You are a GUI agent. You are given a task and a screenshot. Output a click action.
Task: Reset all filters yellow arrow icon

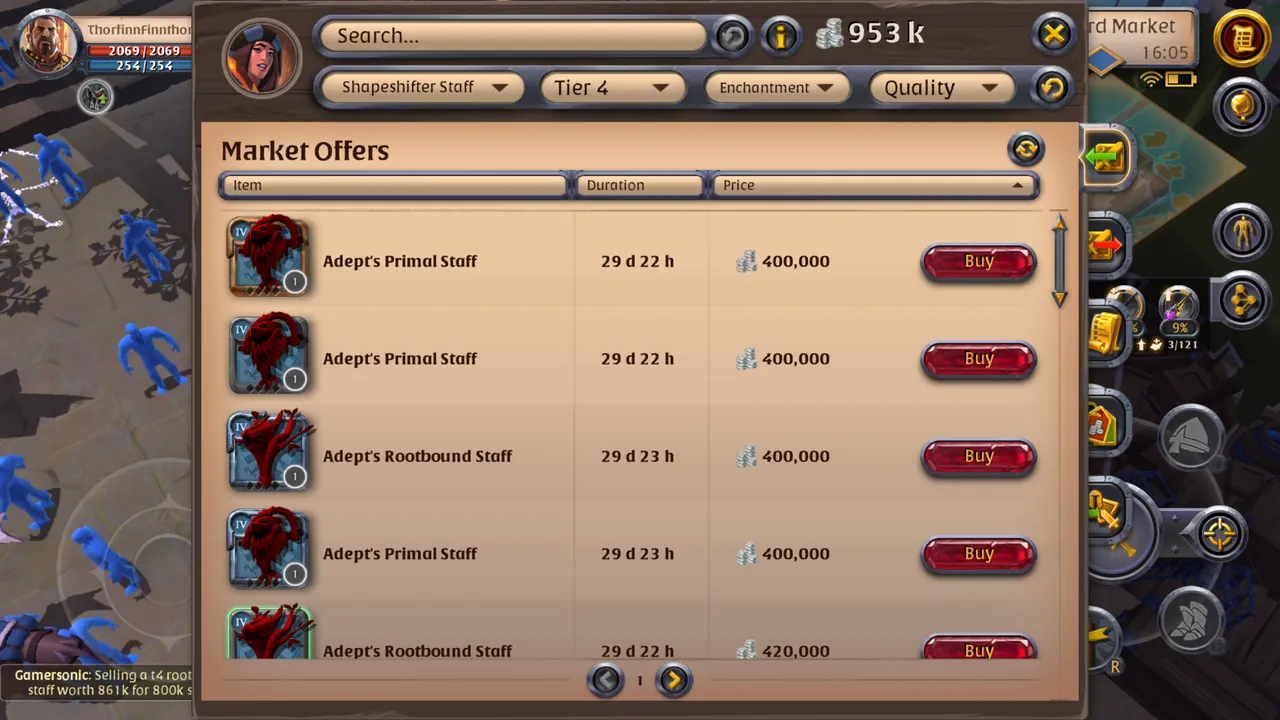(x=1051, y=88)
